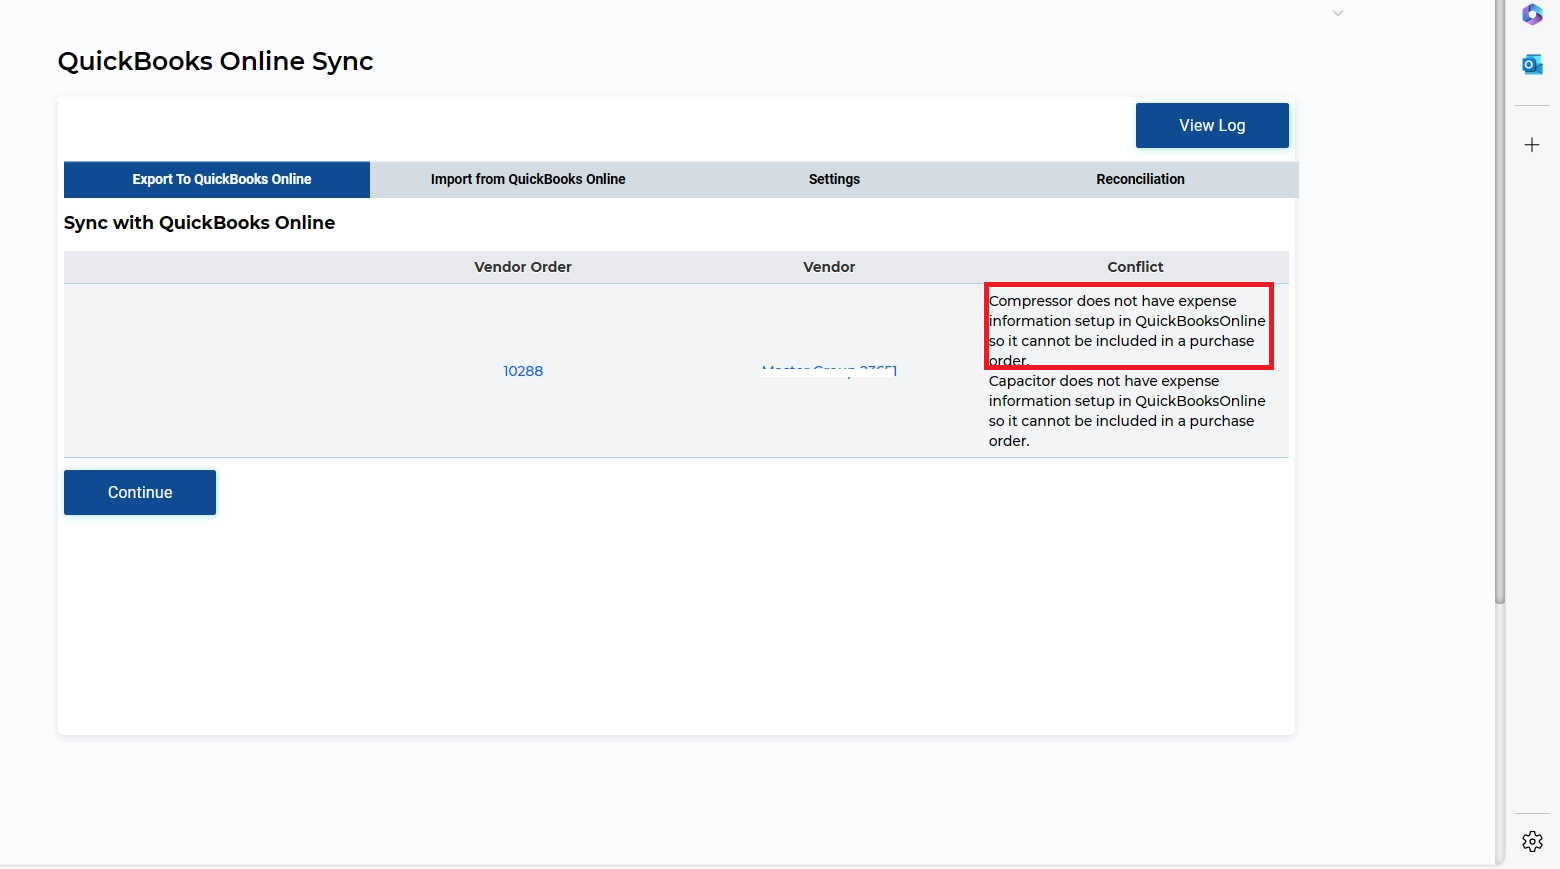
Task: Click the QuickBooks Online Sync page title
Action: tap(215, 61)
